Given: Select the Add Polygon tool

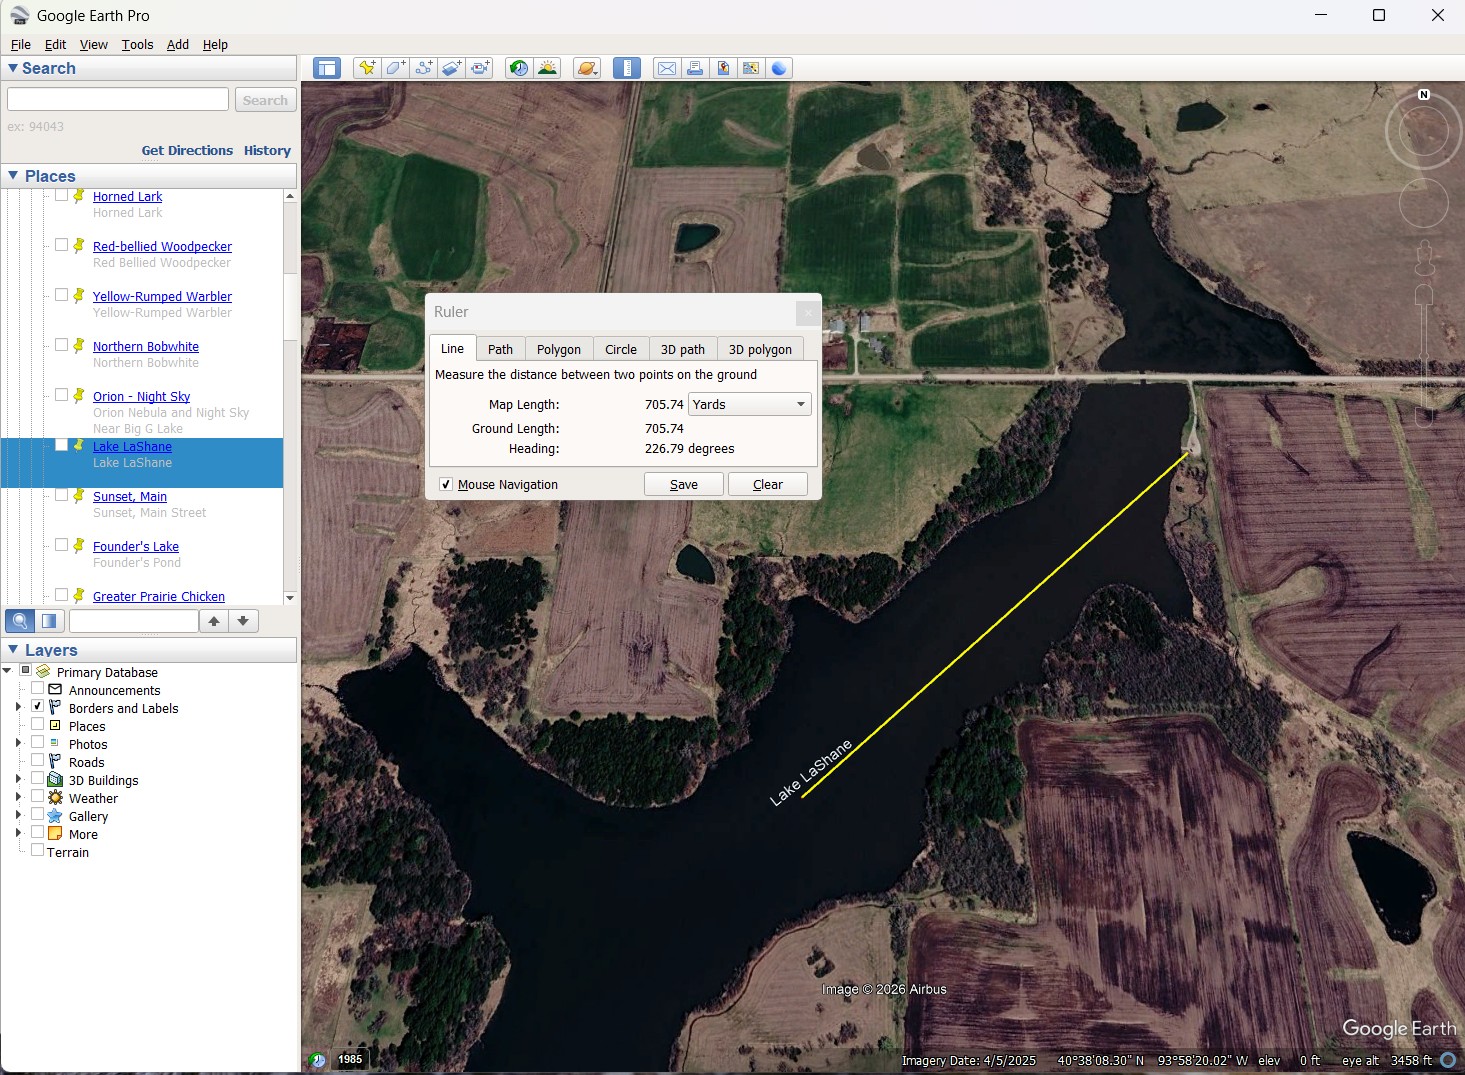Looking at the screenshot, I should click(x=396, y=68).
